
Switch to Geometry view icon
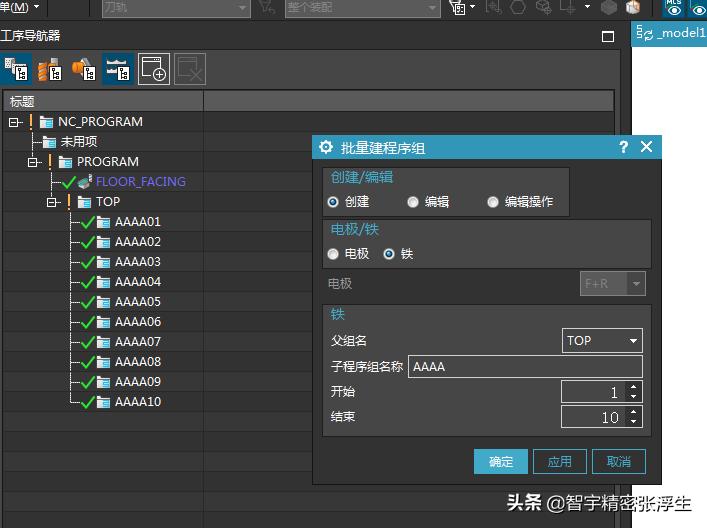tap(84, 69)
